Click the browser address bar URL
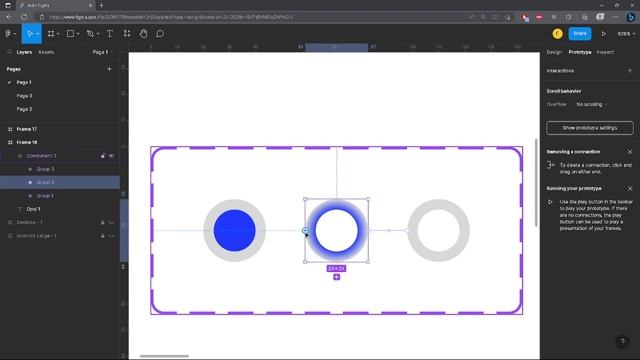Viewport: 640px width, 360px height. 171,17
